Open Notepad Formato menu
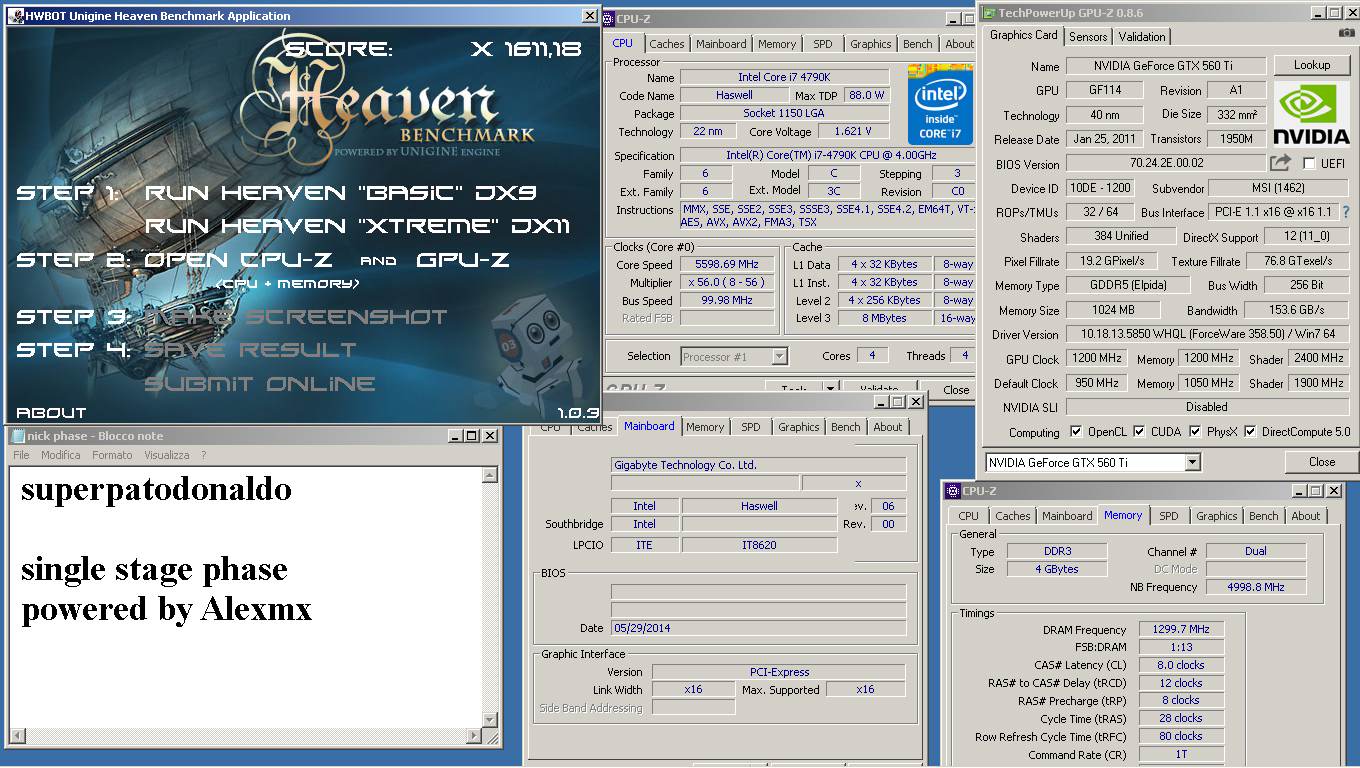The height and width of the screenshot is (768, 1360). tap(112, 455)
